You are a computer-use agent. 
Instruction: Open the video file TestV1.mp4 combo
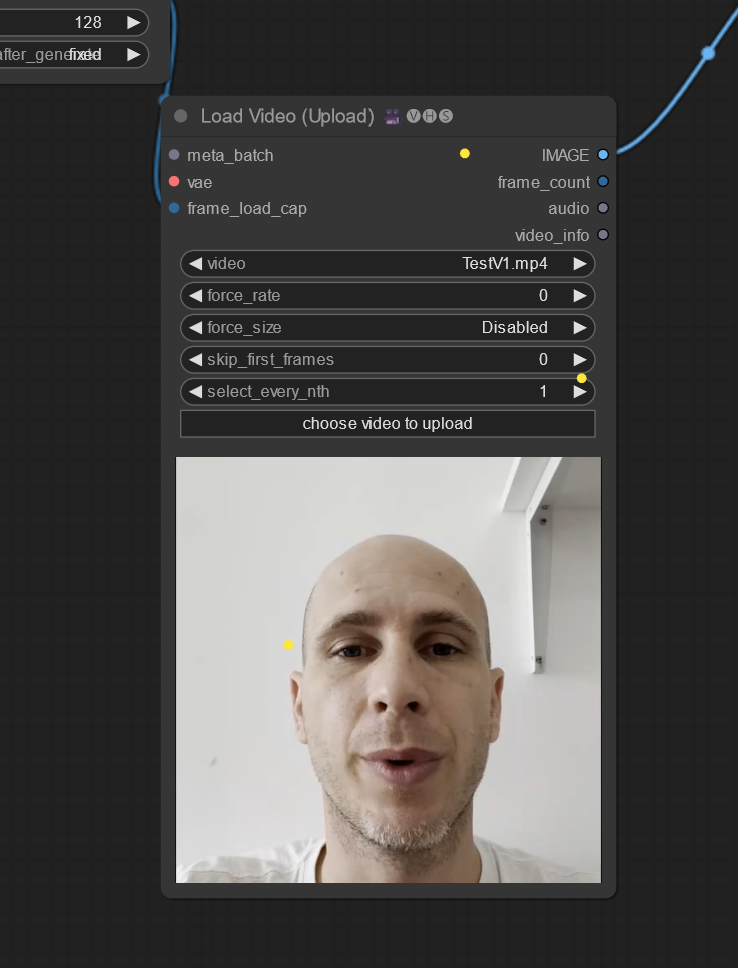click(x=388, y=264)
